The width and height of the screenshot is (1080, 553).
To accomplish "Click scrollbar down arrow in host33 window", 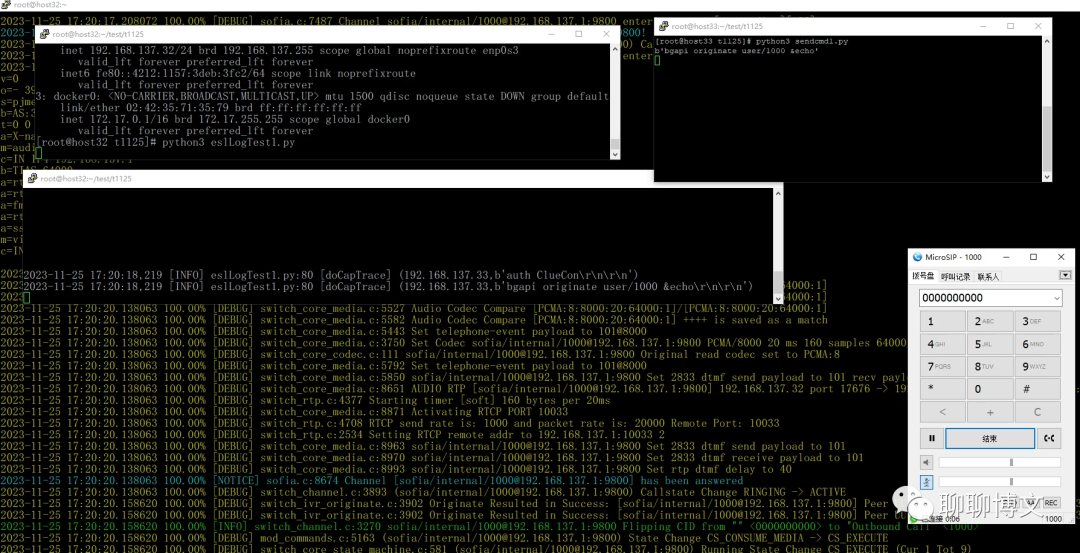I will (1047, 177).
